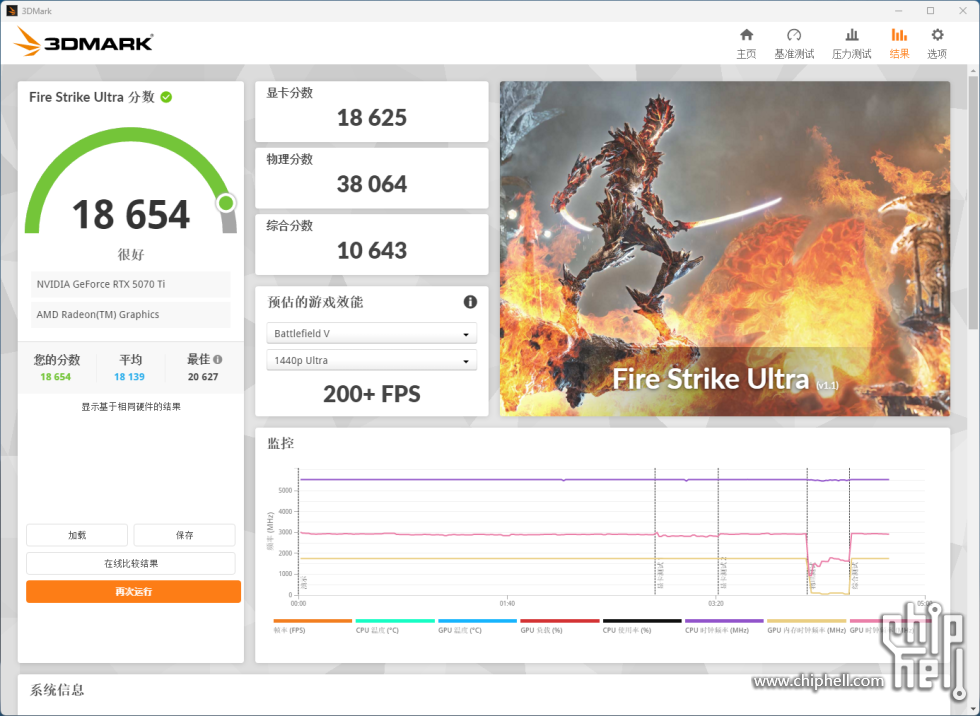Viewport: 980px width, 716px height.
Task: Click the 综合分数 10 643 score card
Action: tap(371, 244)
